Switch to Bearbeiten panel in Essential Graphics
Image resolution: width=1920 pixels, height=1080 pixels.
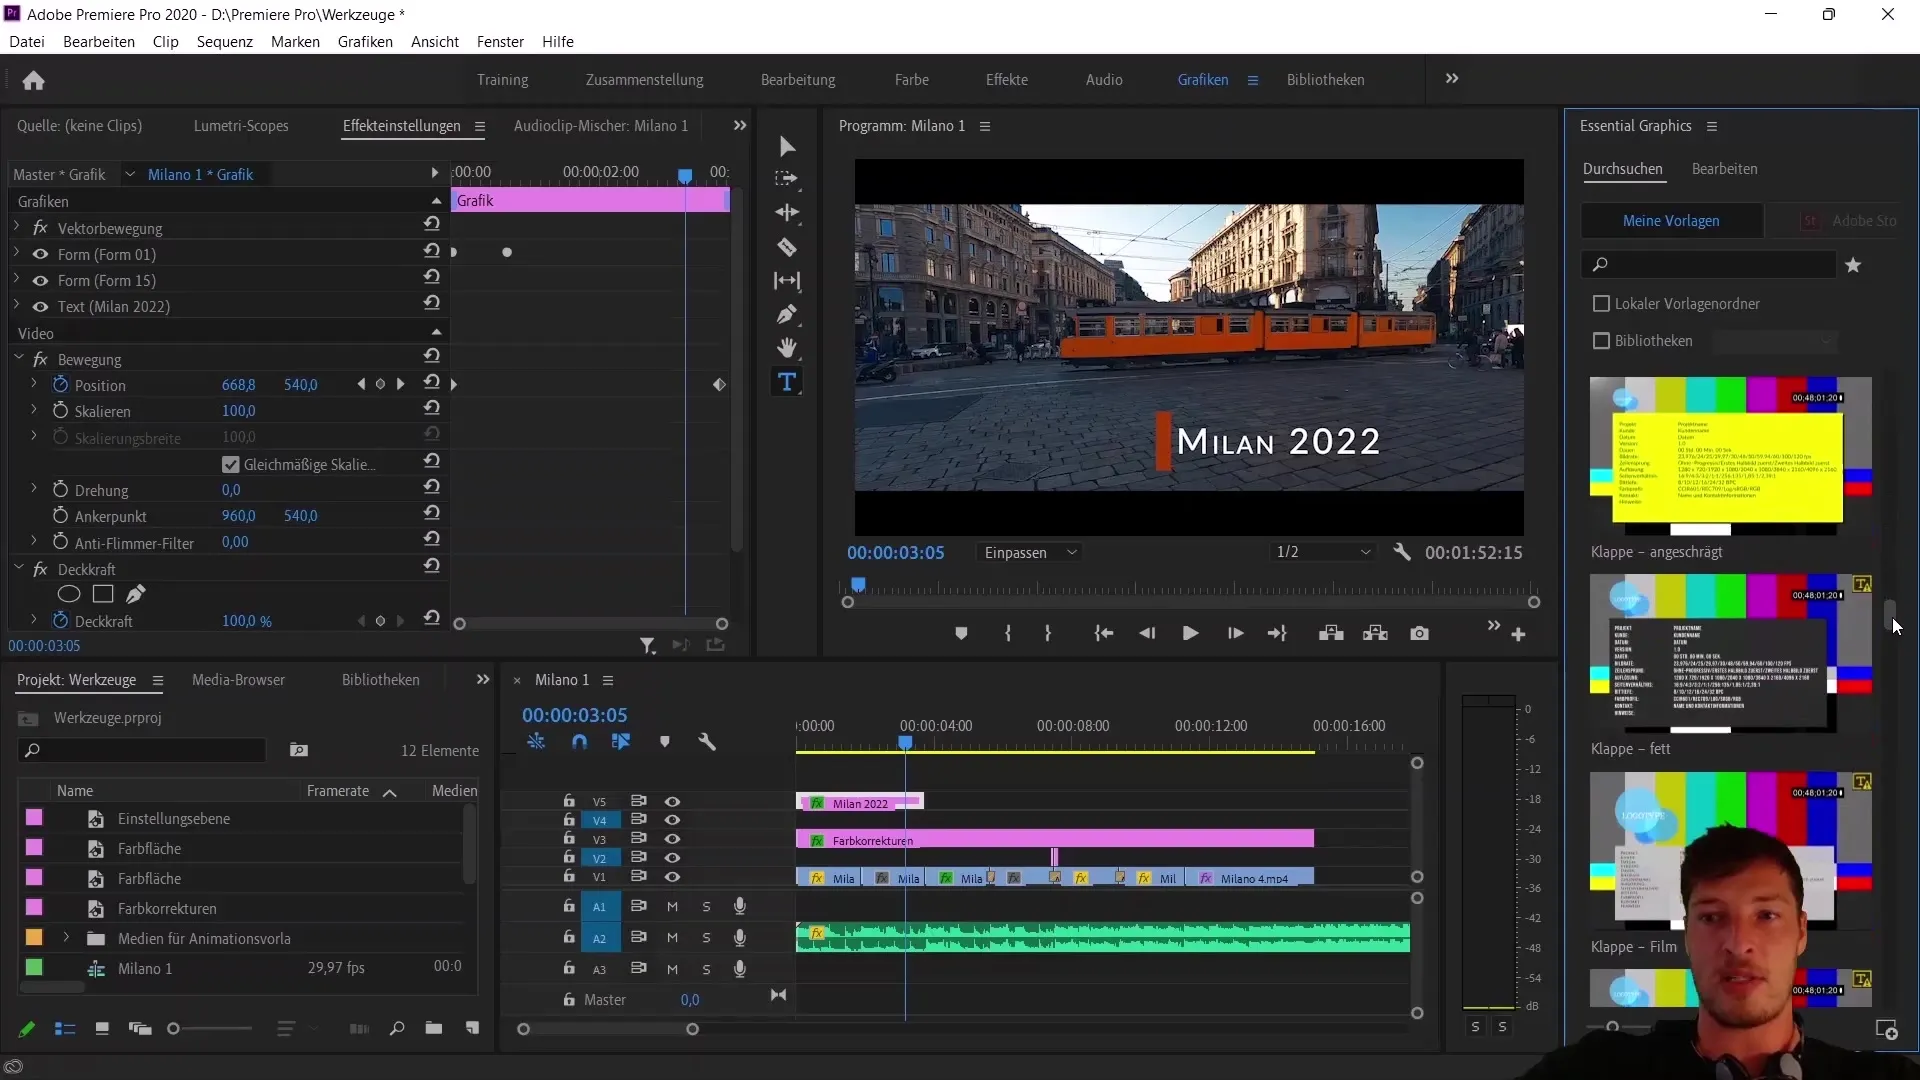click(1725, 167)
